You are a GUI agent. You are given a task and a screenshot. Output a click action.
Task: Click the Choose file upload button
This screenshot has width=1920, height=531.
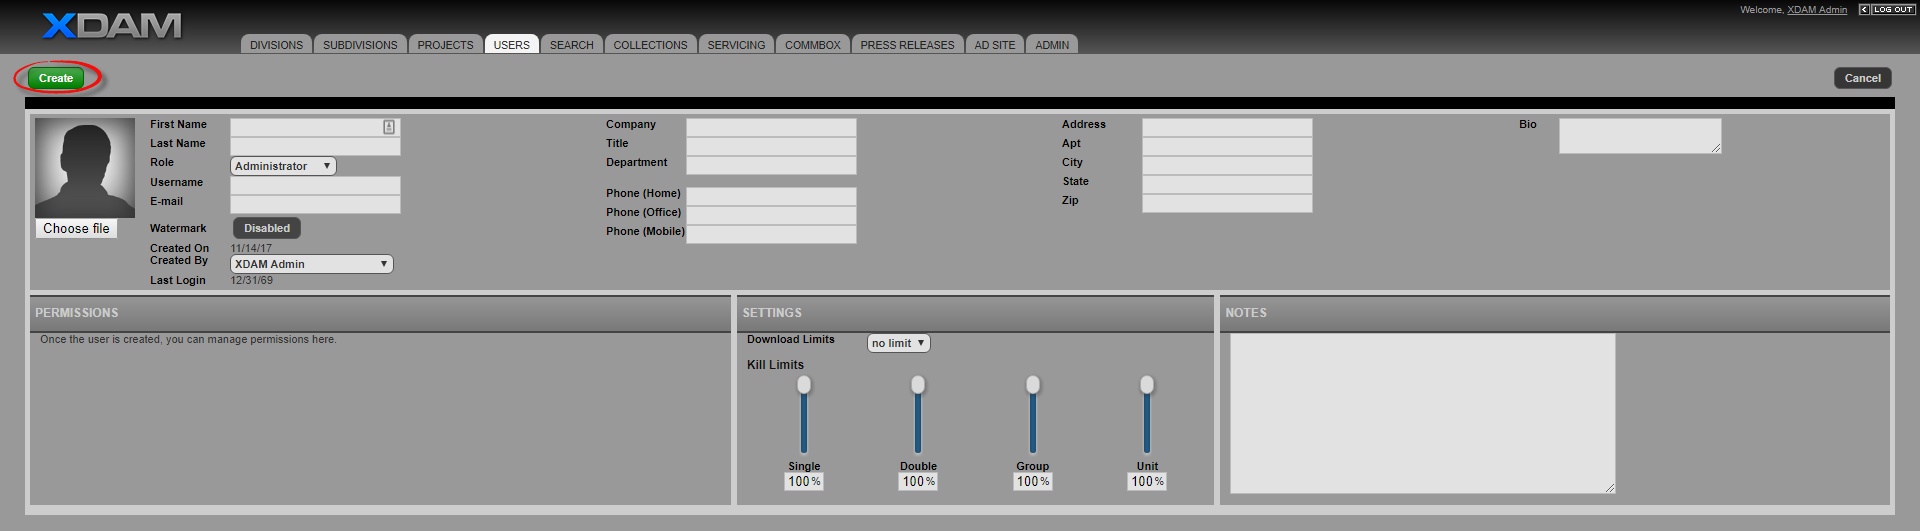pyautogui.click(x=76, y=229)
